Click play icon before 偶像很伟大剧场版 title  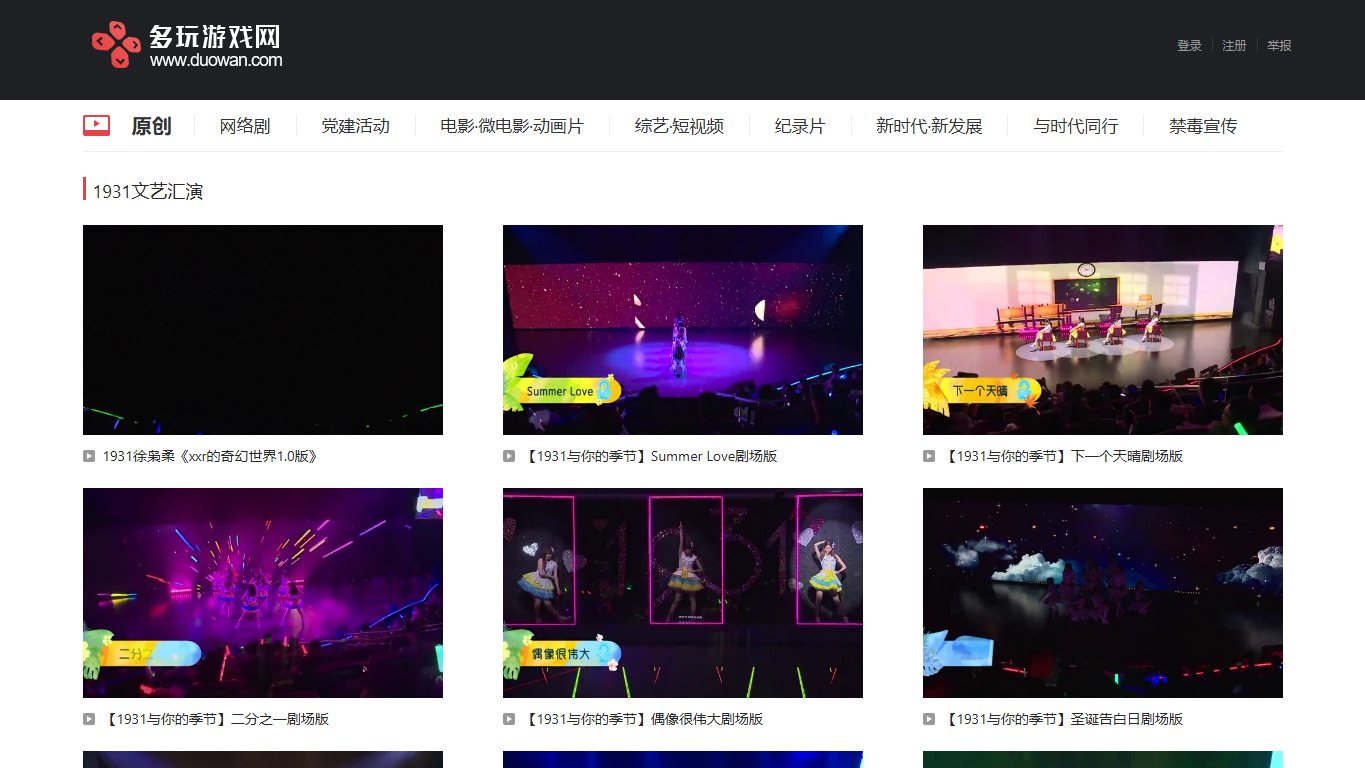(x=509, y=719)
